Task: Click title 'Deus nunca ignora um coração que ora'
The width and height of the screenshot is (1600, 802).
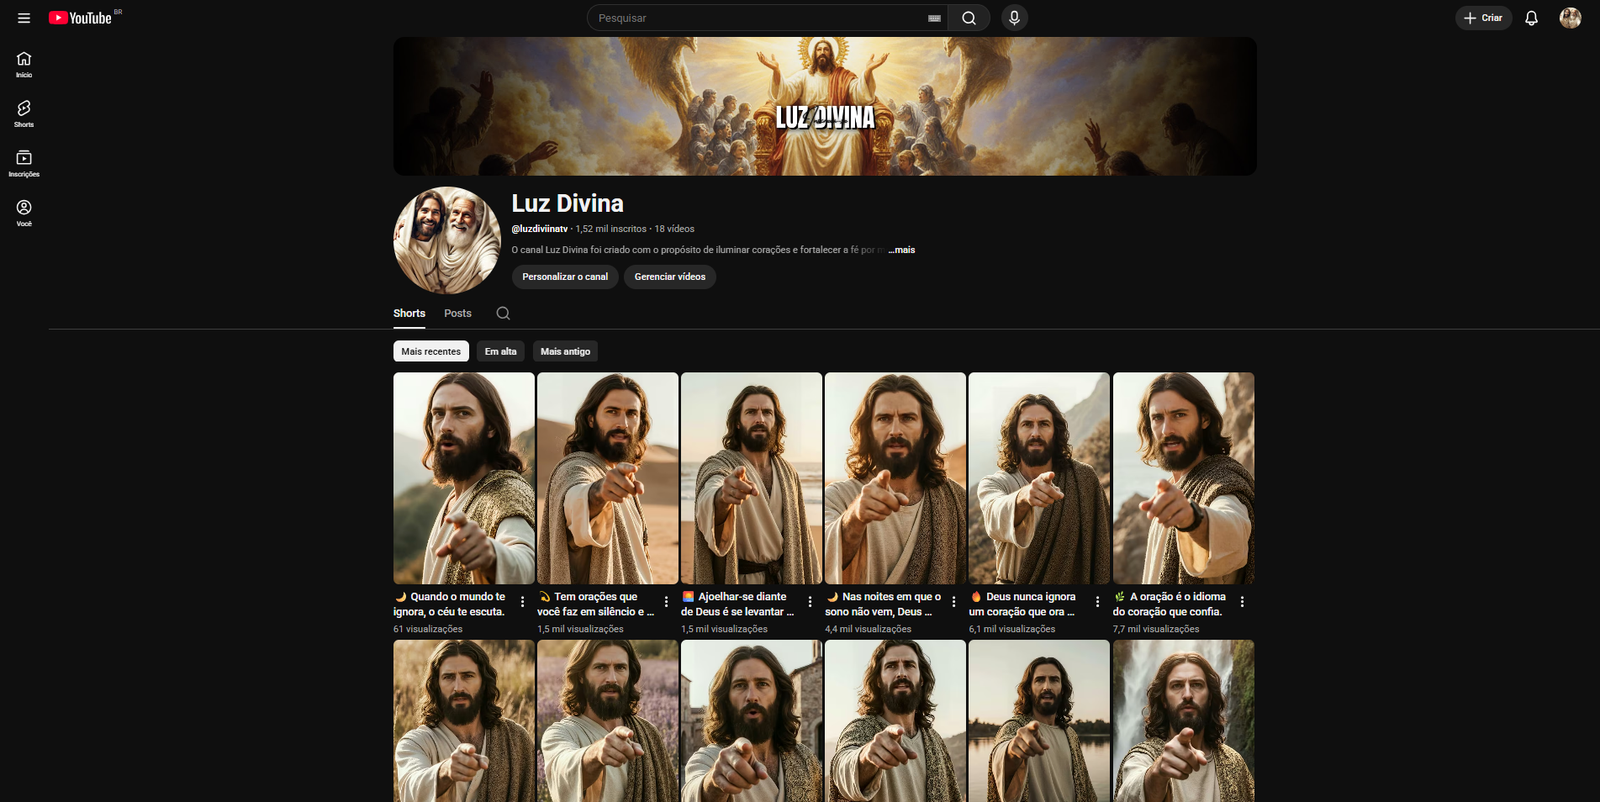Action: [x=1023, y=604]
